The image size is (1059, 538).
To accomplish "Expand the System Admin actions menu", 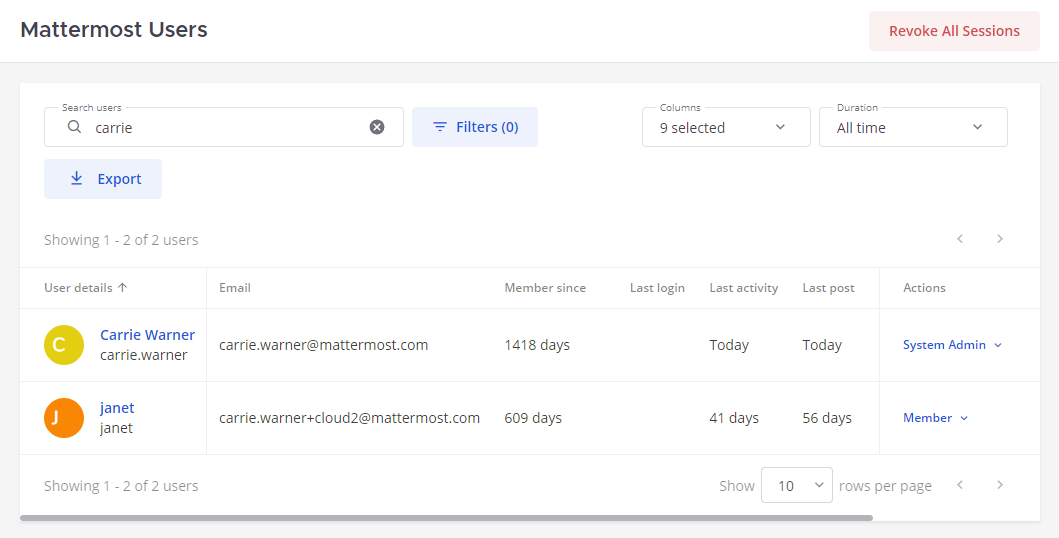I will pos(952,345).
